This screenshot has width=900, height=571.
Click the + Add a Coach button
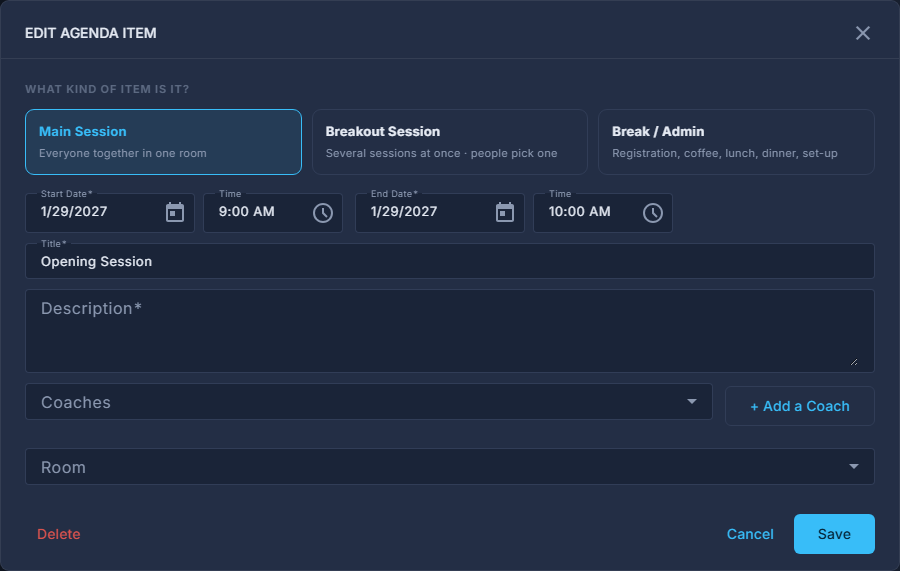[800, 406]
